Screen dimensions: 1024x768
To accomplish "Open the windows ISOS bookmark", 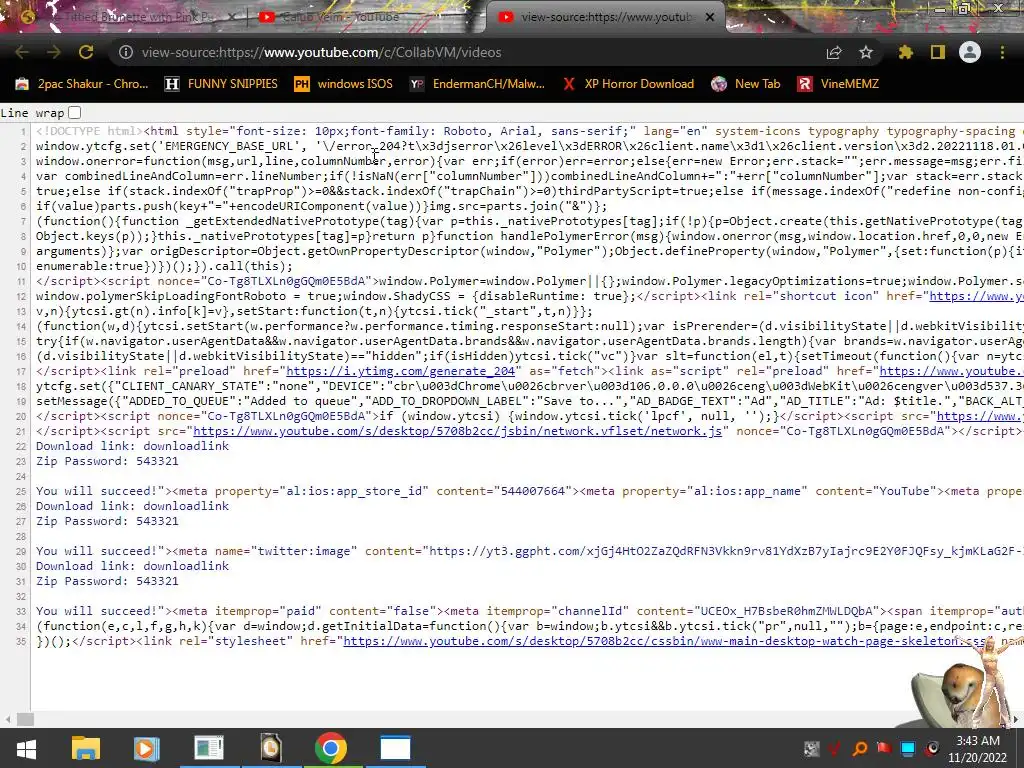I will click(x=344, y=84).
